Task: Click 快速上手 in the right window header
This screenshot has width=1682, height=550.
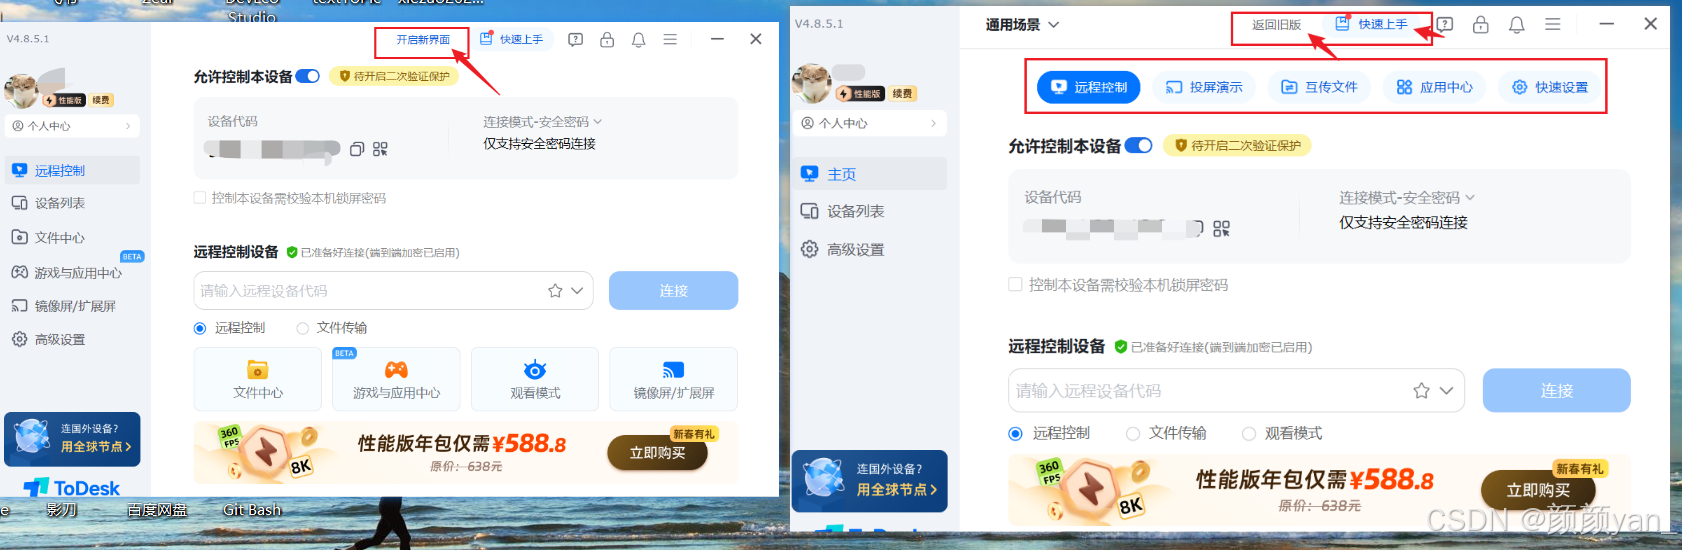Action: click(1372, 24)
